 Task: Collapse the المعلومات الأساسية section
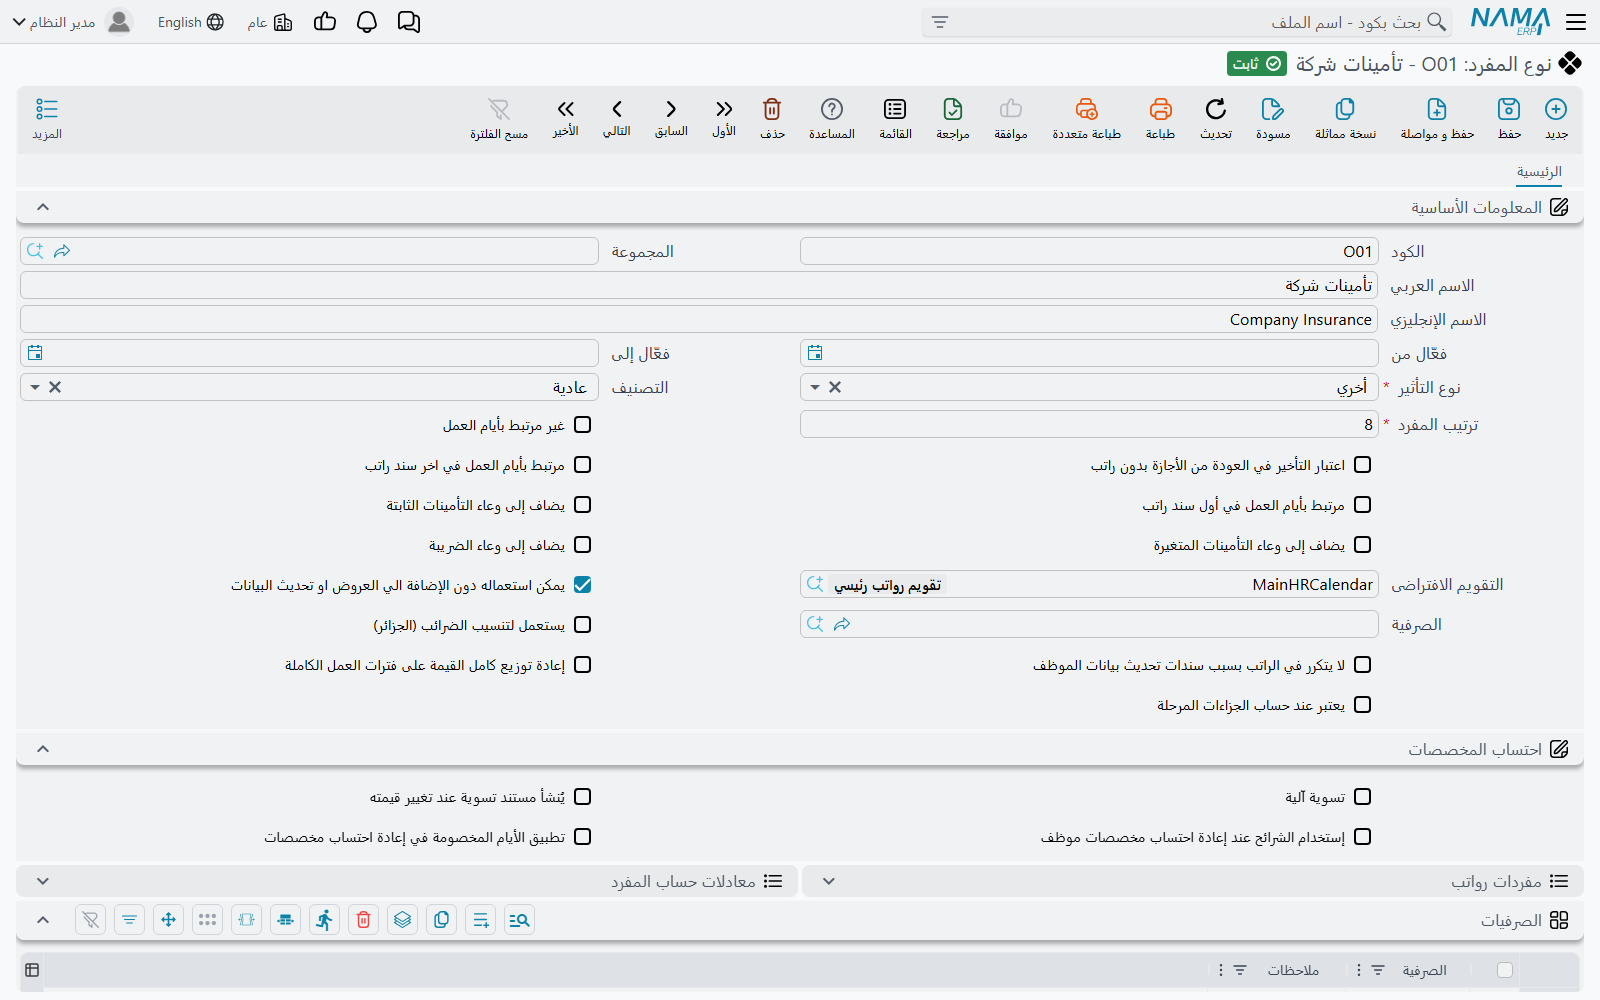(43, 207)
